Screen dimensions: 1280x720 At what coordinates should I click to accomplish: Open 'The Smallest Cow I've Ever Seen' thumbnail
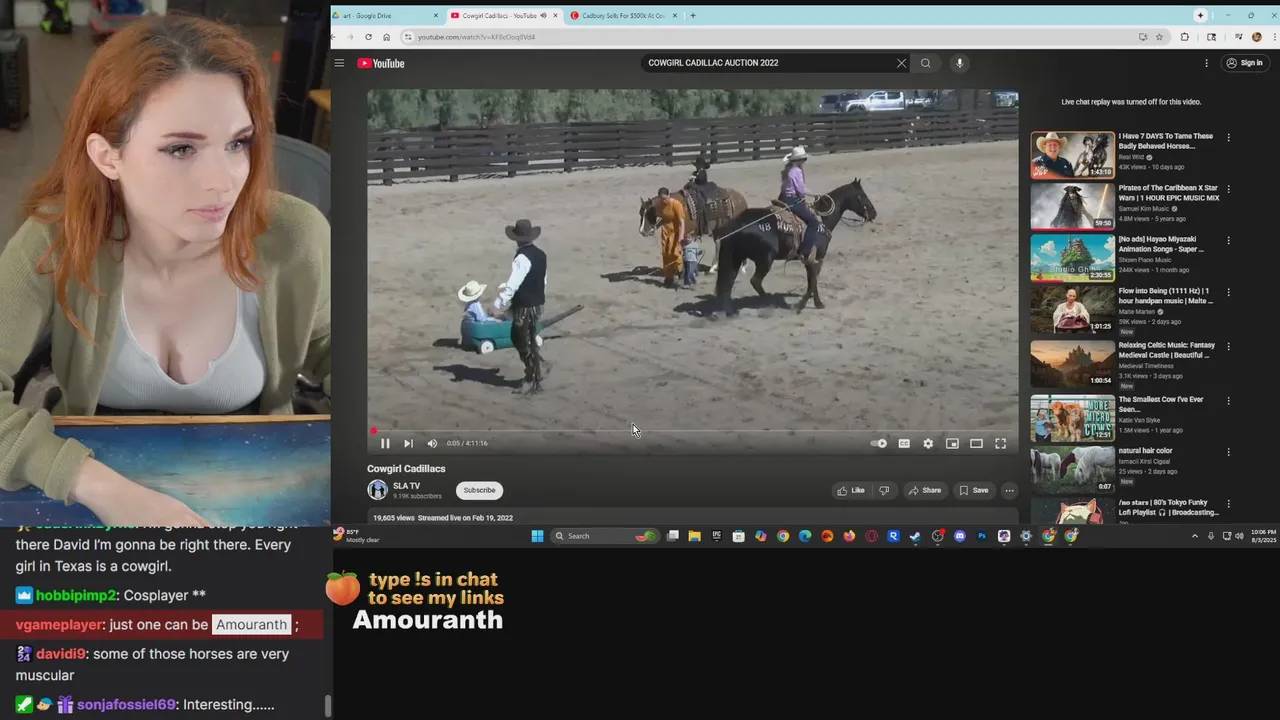click(1072, 418)
